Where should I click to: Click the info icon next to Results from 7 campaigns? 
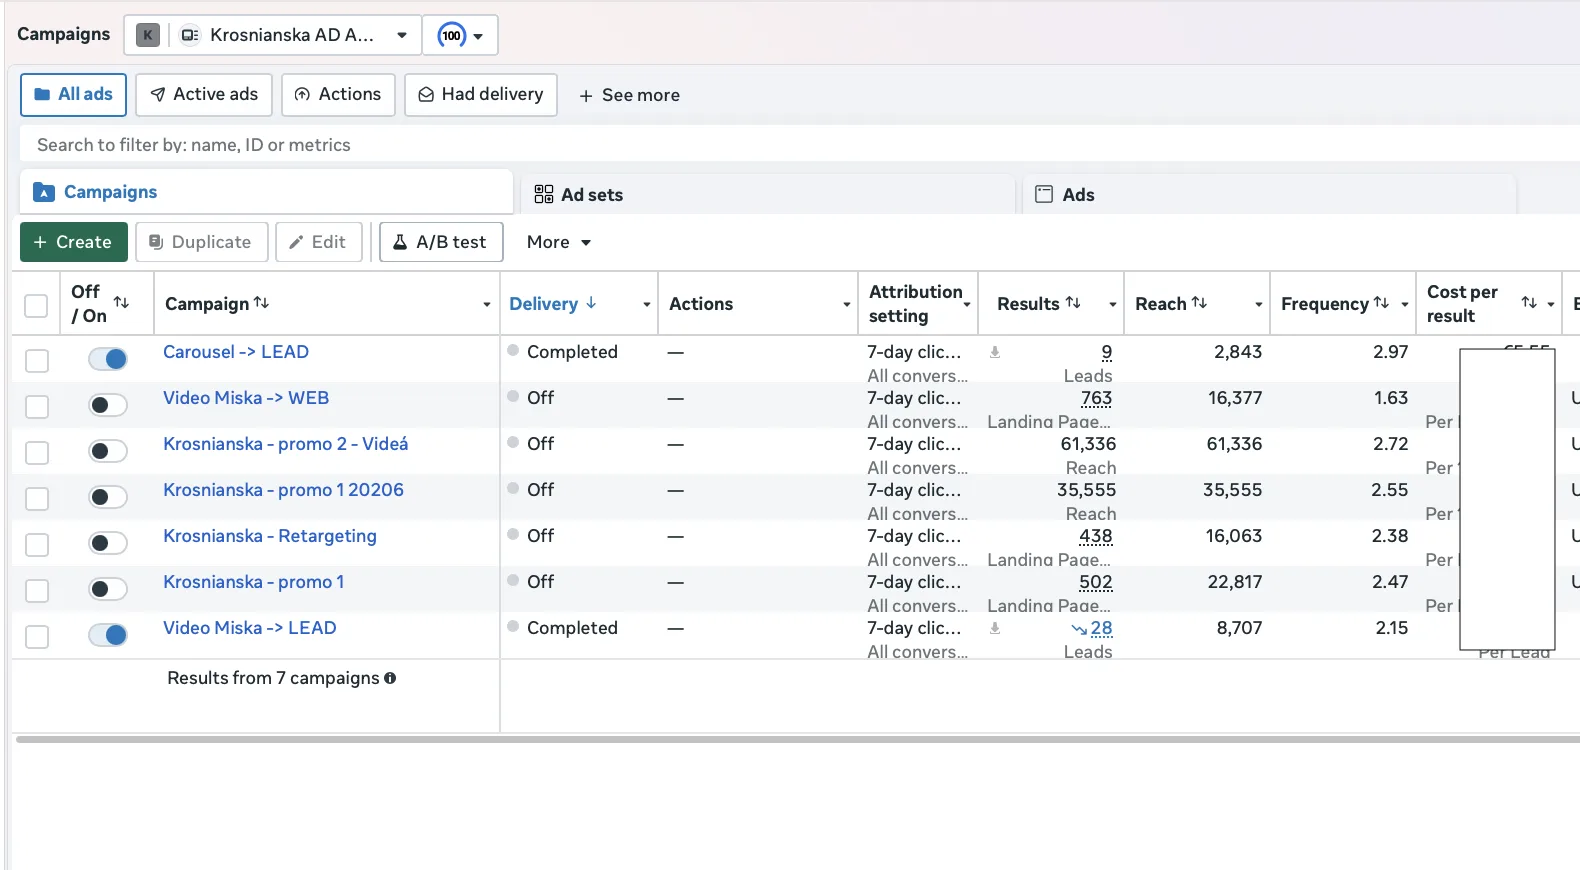pyautogui.click(x=390, y=678)
